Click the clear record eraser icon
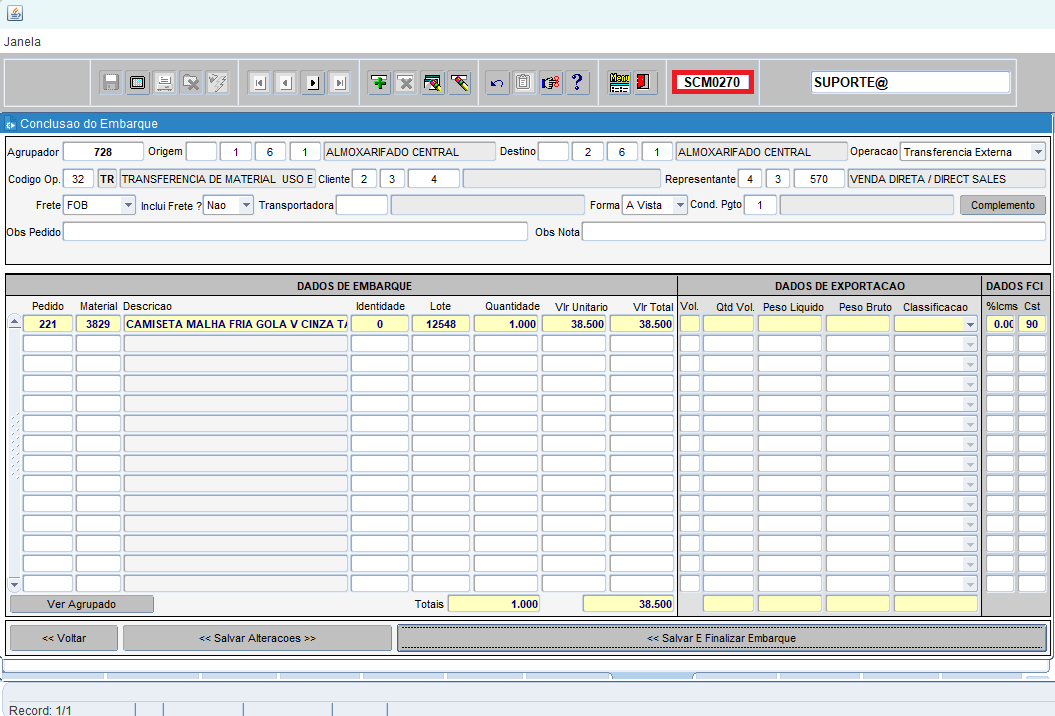Image resolution: width=1055 pixels, height=716 pixels. [460, 83]
